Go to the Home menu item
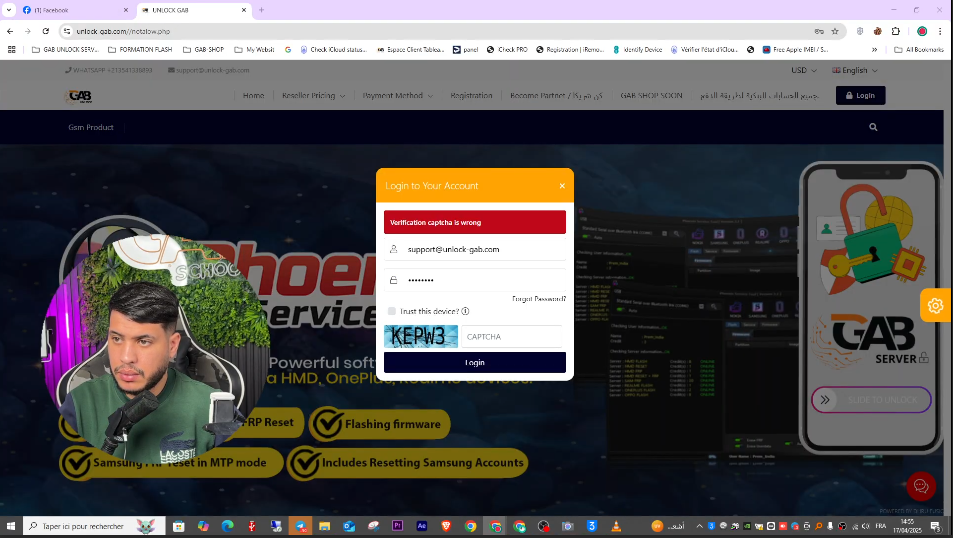The image size is (953, 538). click(x=253, y=95)
